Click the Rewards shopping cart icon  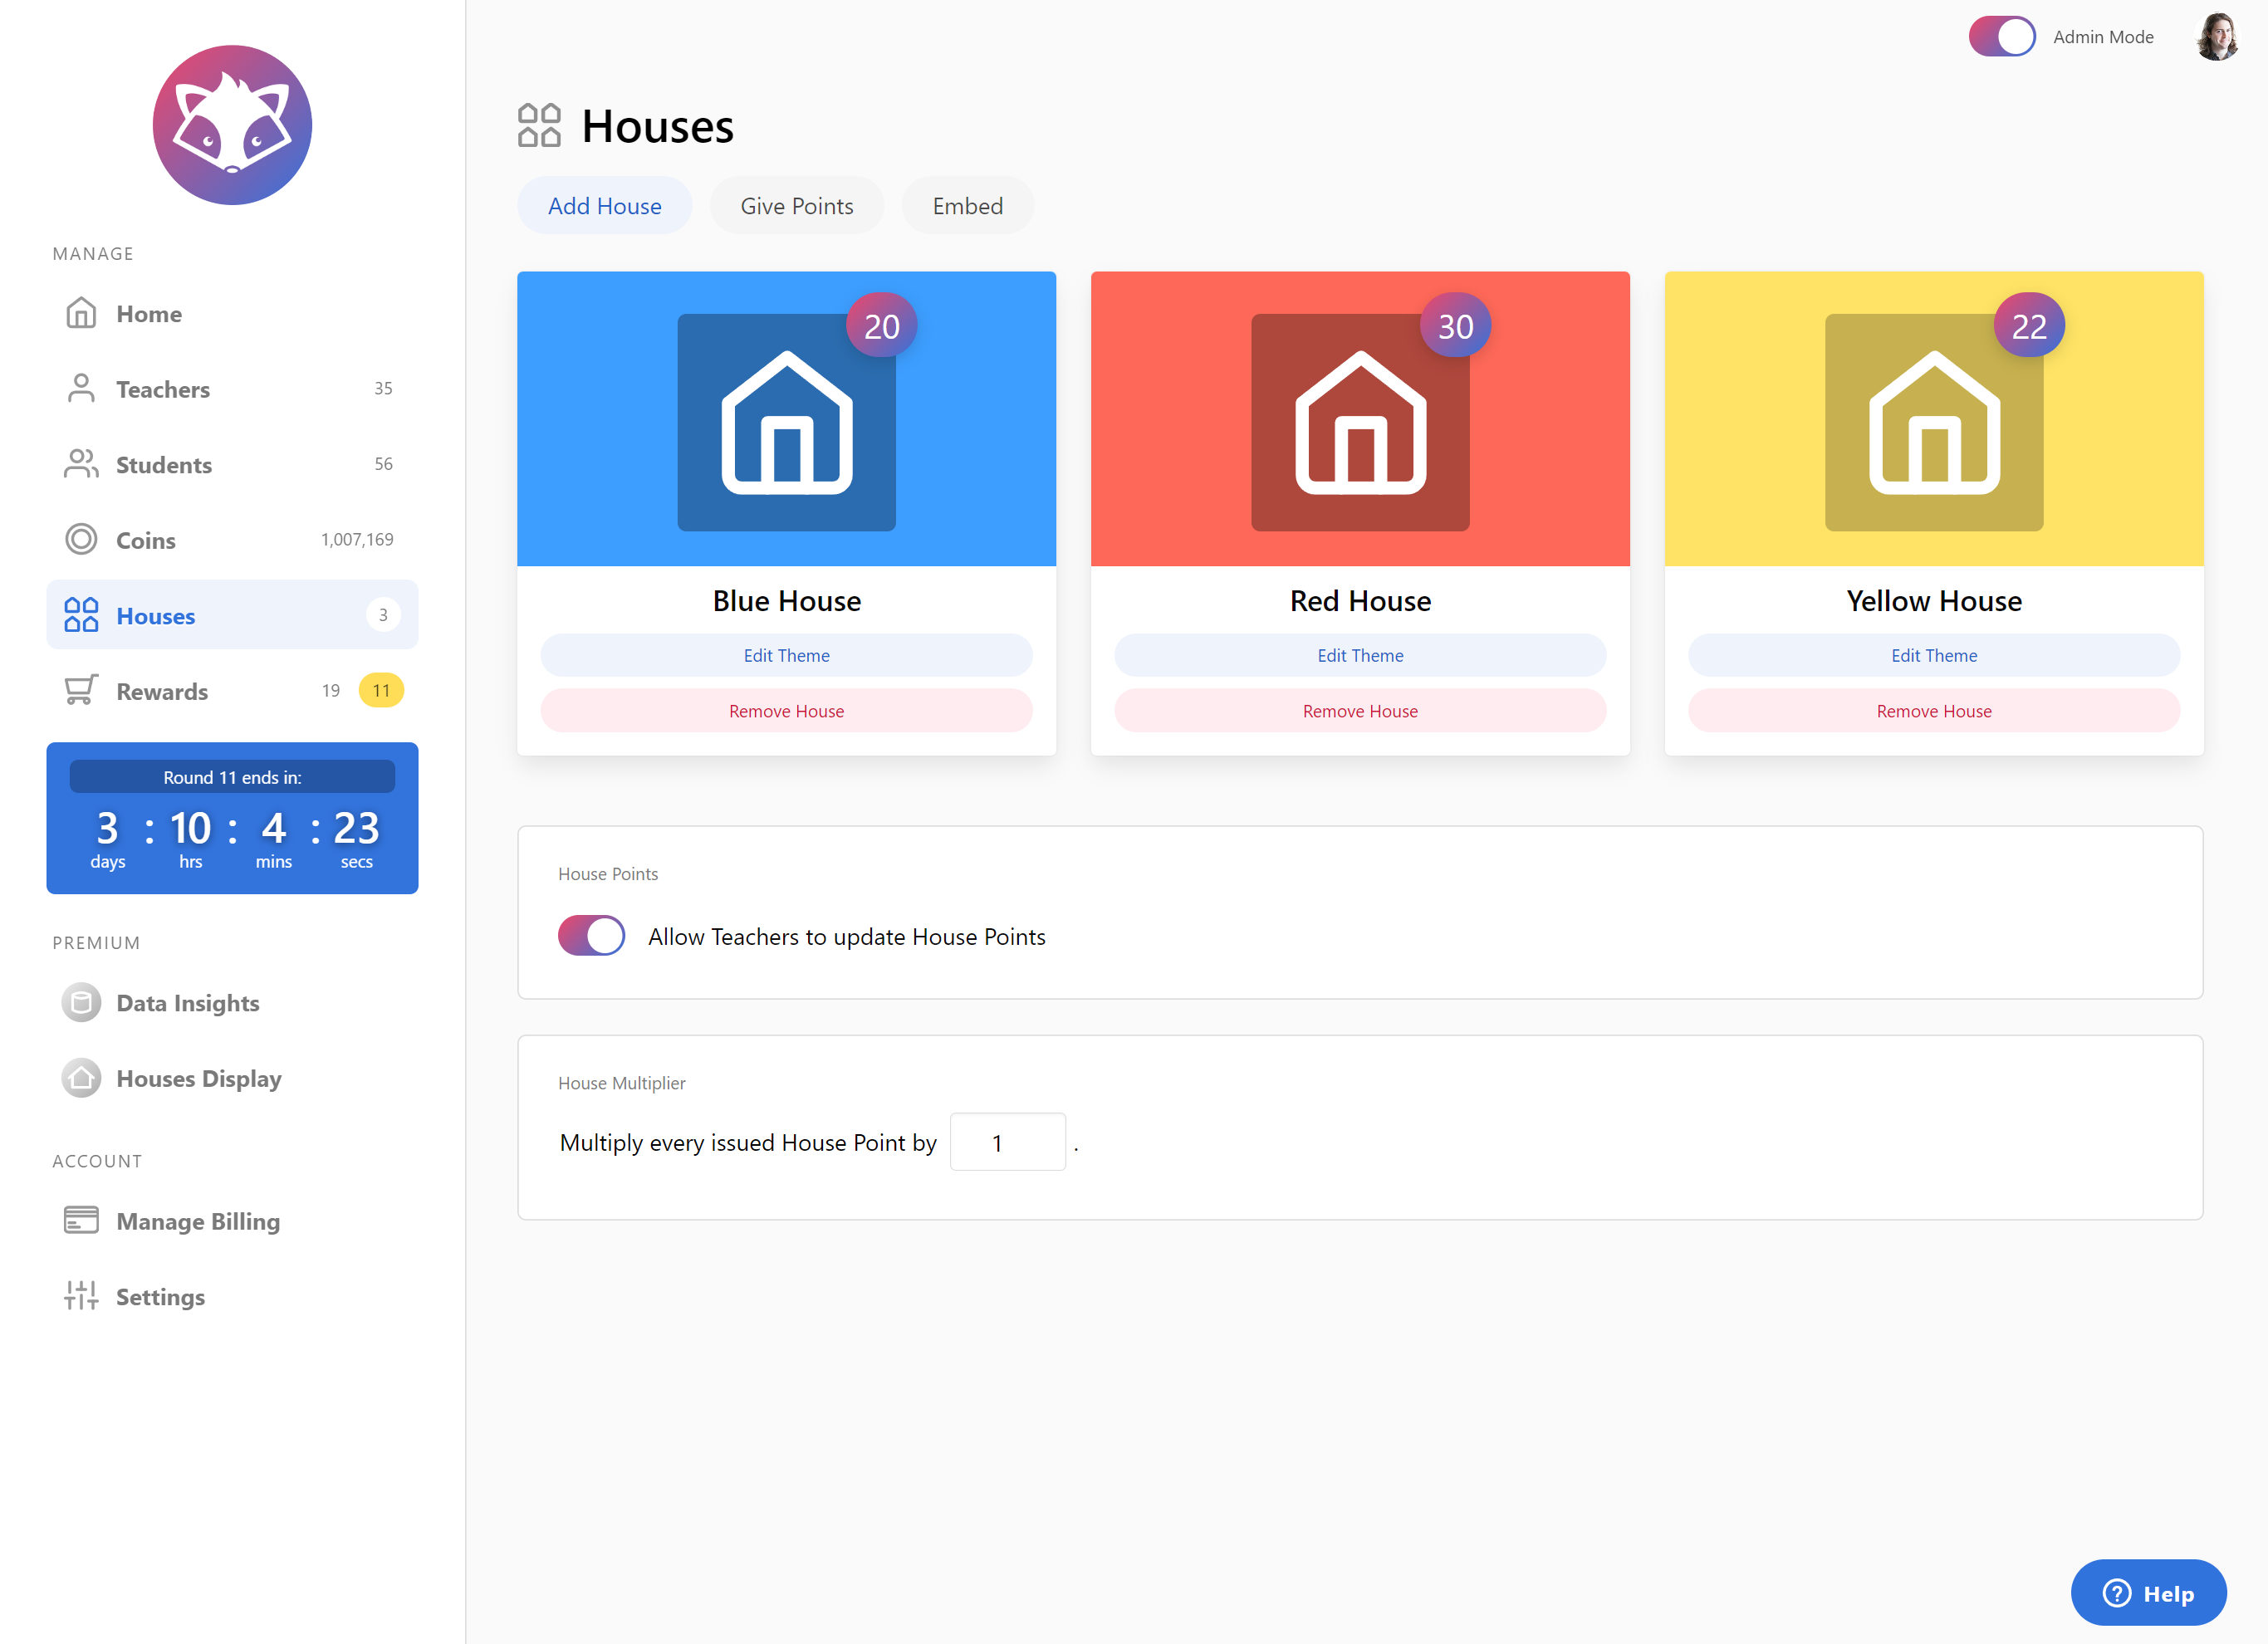81,691
